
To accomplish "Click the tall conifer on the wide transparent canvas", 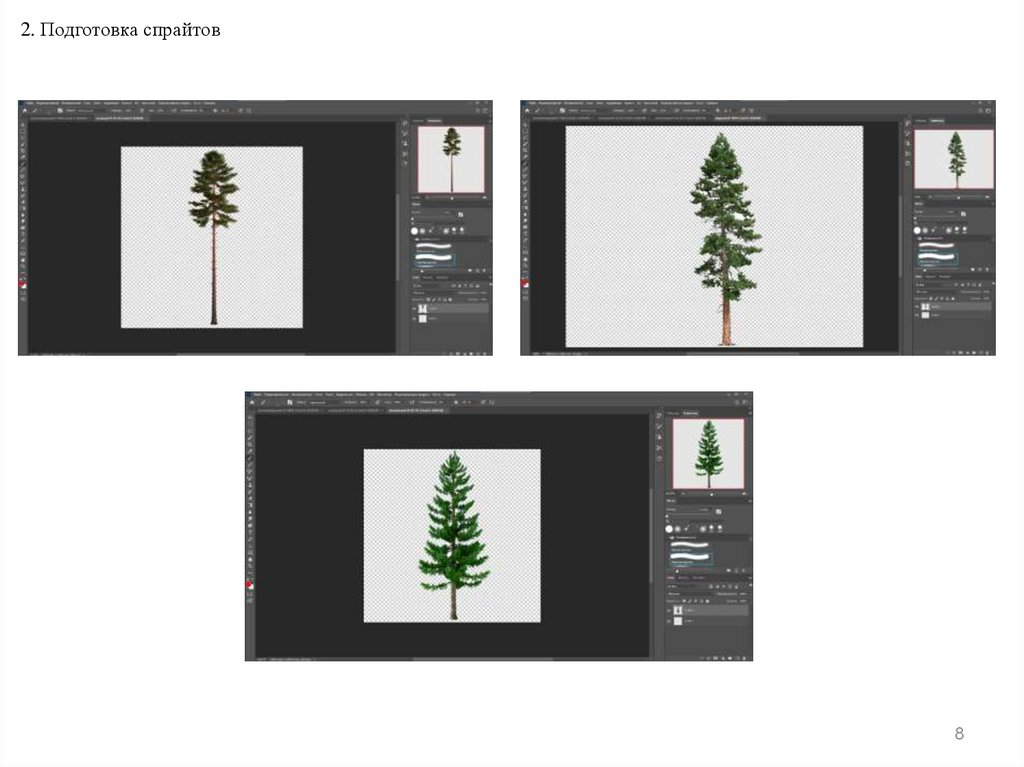I will click(725, 238).
